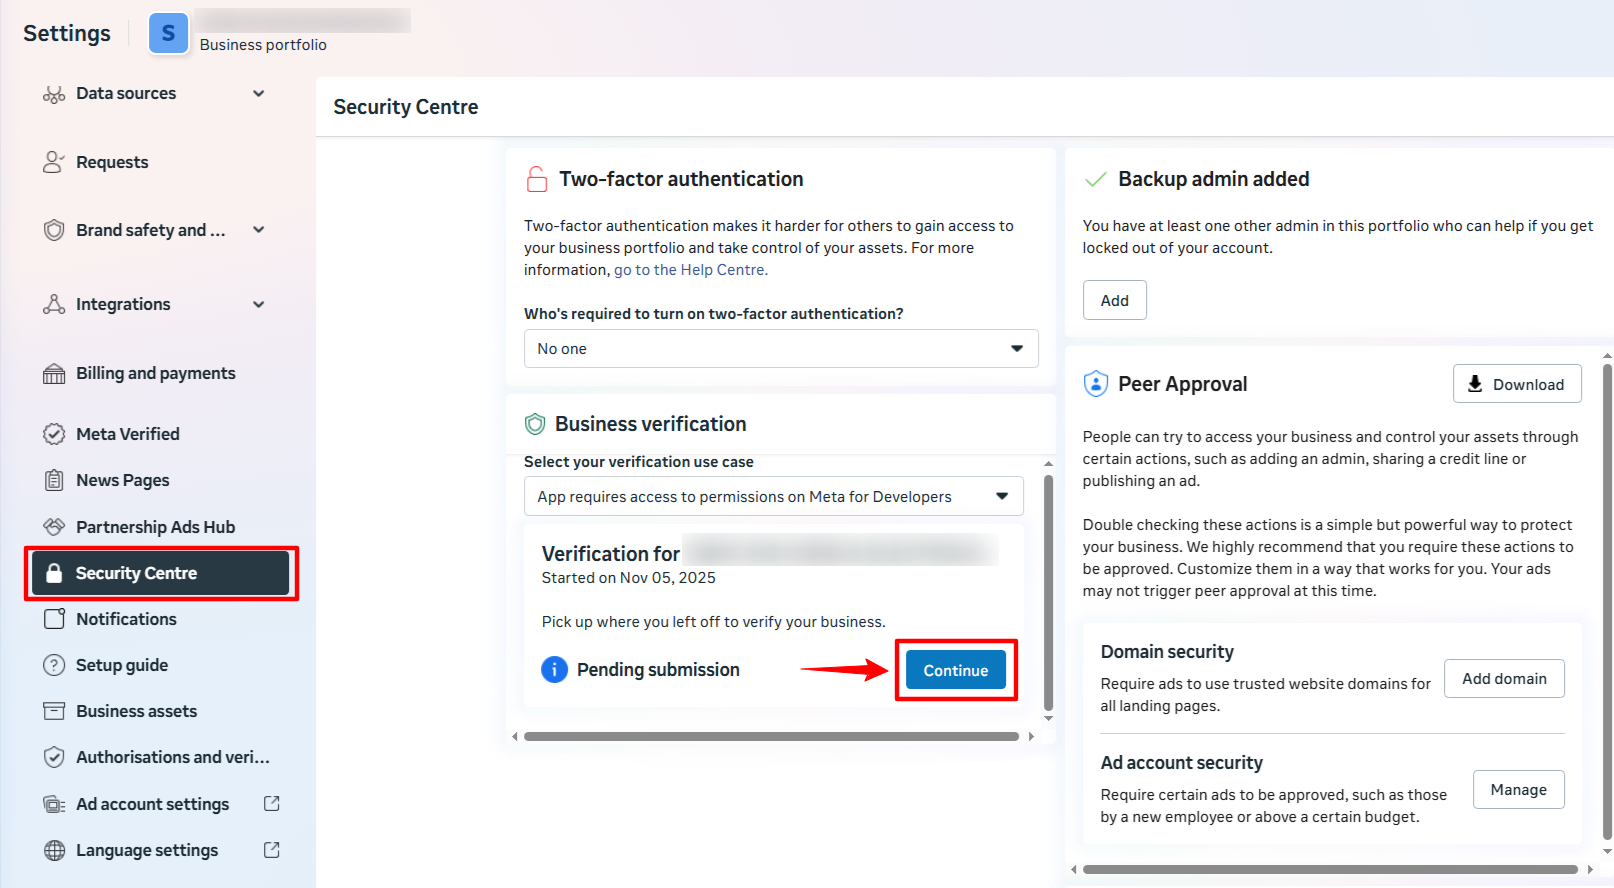Follow the 'go to the Help Centre' link

pyautogui.click(x=690, y=270)
